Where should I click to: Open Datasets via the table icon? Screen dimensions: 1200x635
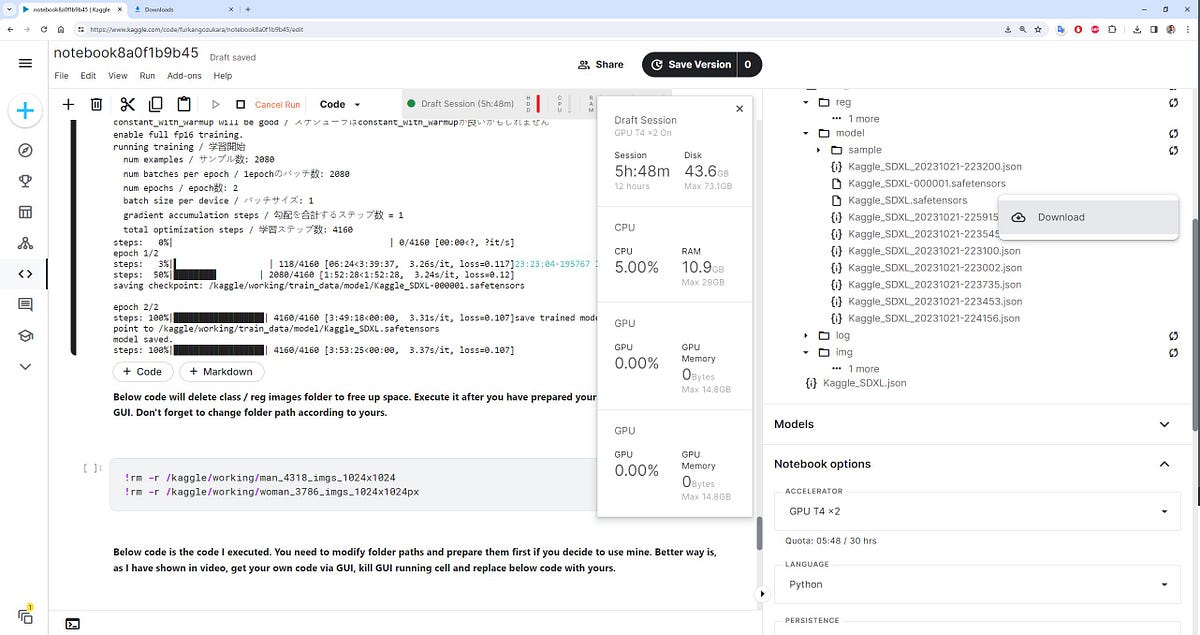(x=25, y=212)
